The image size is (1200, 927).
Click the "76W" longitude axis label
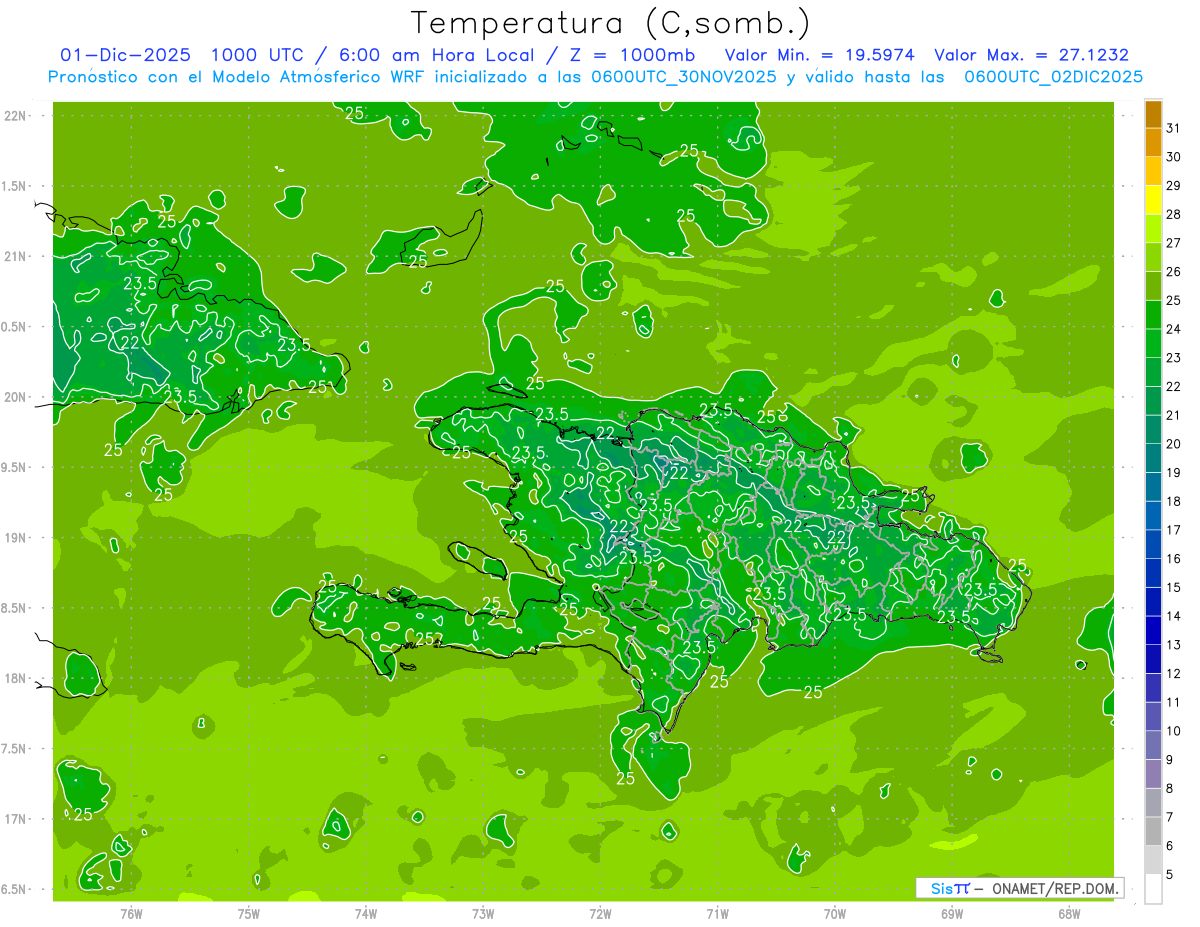click(131, 913)
